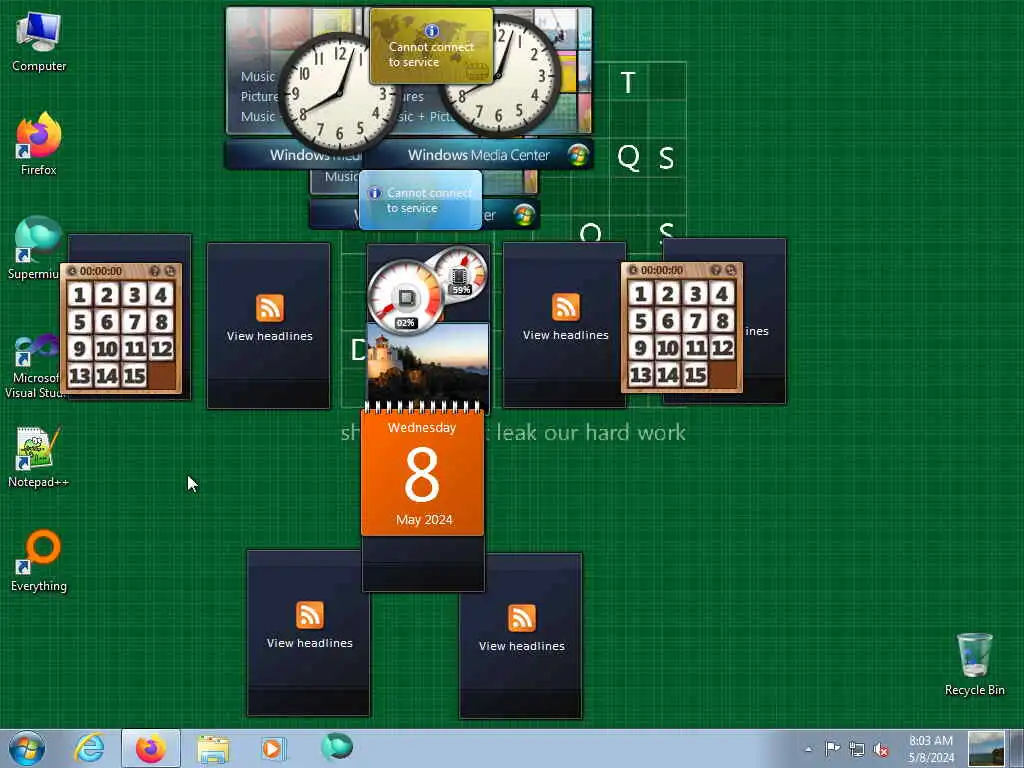The image size is (1024, 768).
Task: Select "Music" in the lower Media Center gadget
Action: point(342,176)
